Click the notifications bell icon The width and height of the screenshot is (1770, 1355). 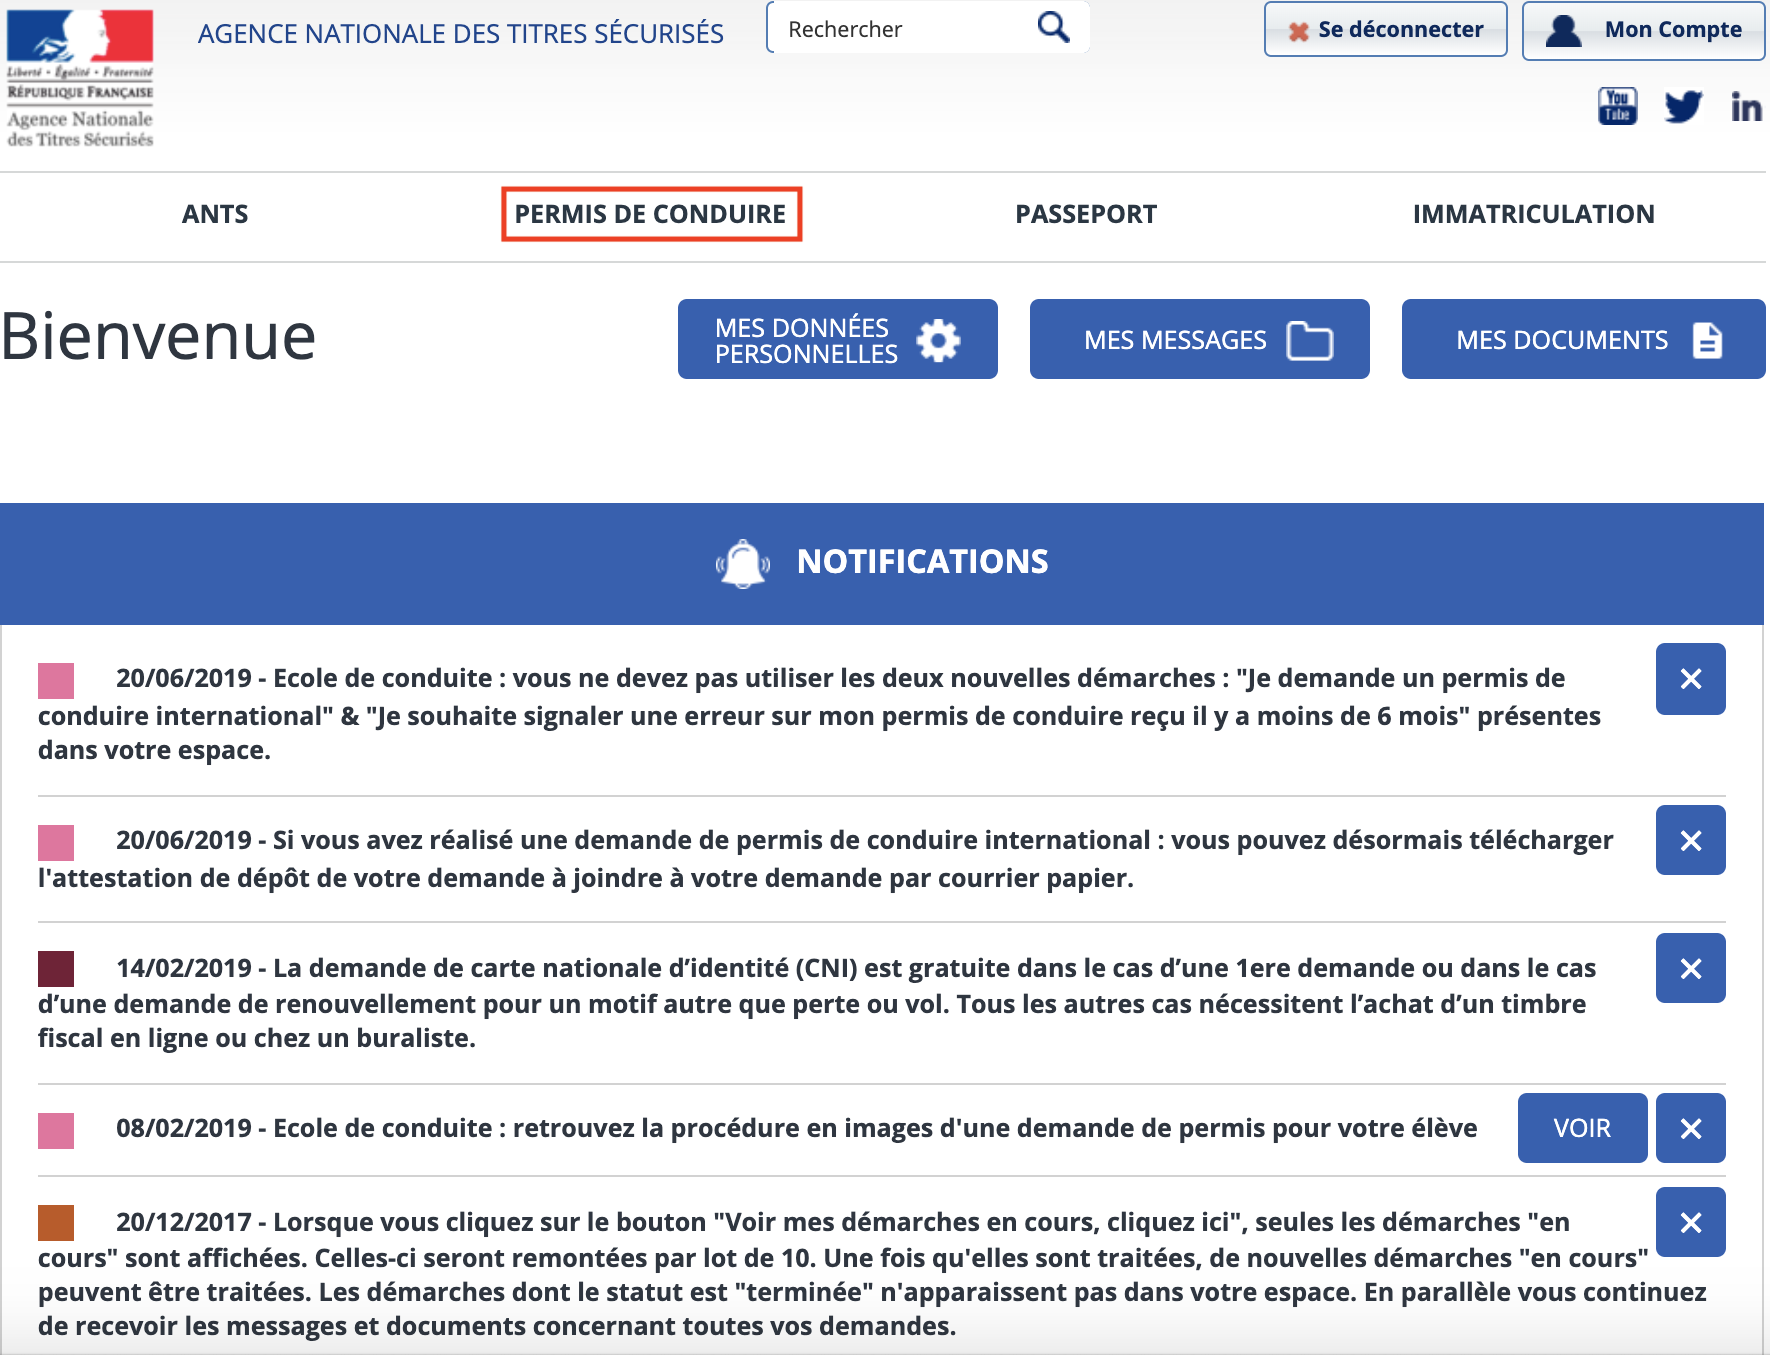[743, 563]
